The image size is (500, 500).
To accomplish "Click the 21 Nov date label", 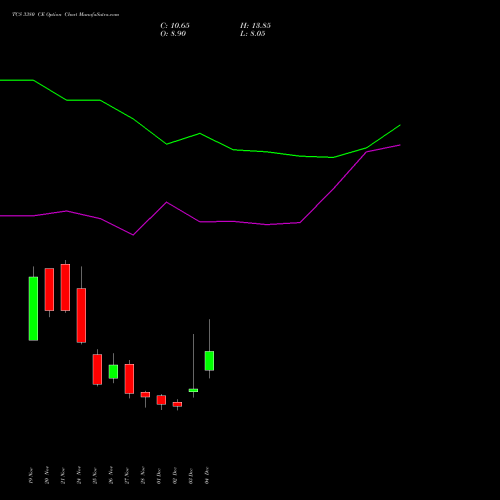I will coord(63,476).
